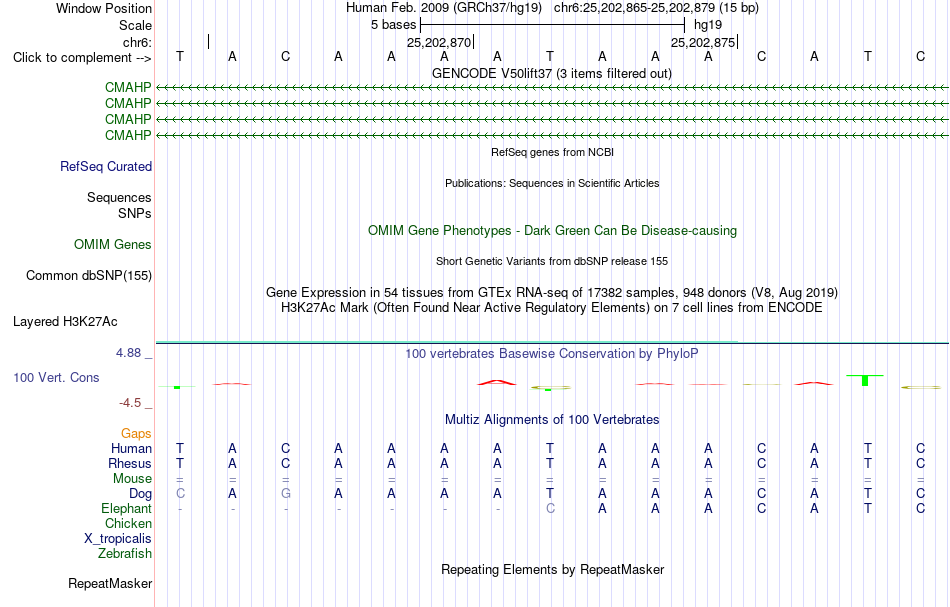Screen dimensions: 950x607
Task: Click the Scale track label
Action: 135,25
